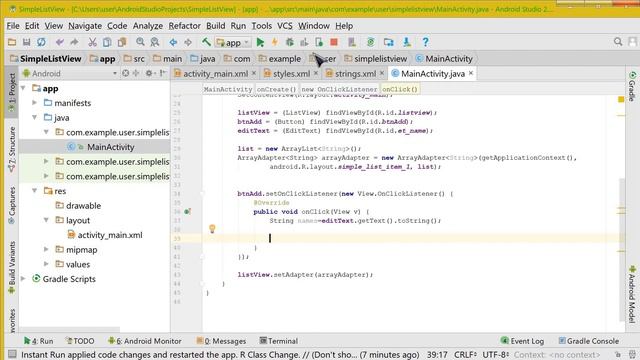Click the Search Everywhere magnifier icon

[x=618, y=42]
